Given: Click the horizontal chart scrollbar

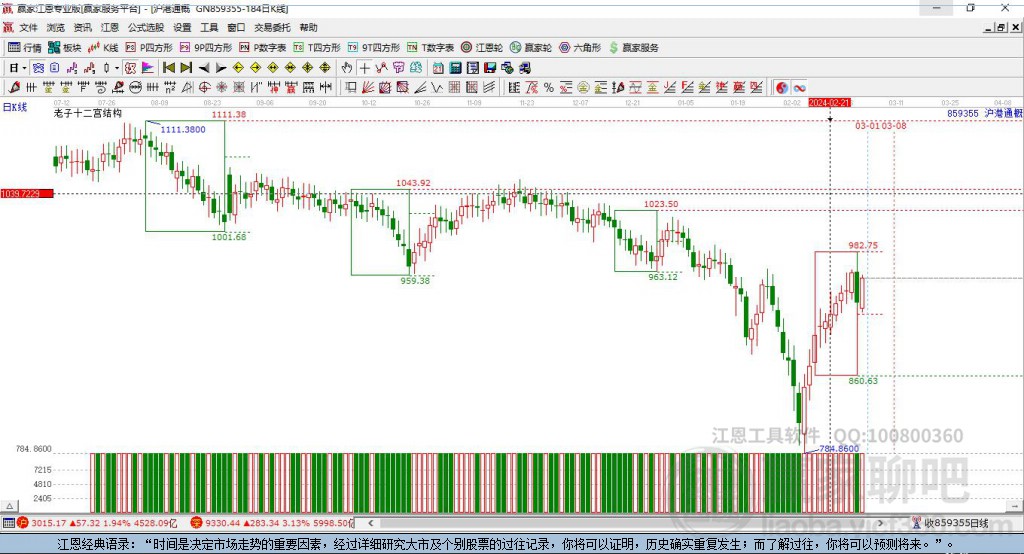Looking at the screenshot, I should [x=626, y=523].
